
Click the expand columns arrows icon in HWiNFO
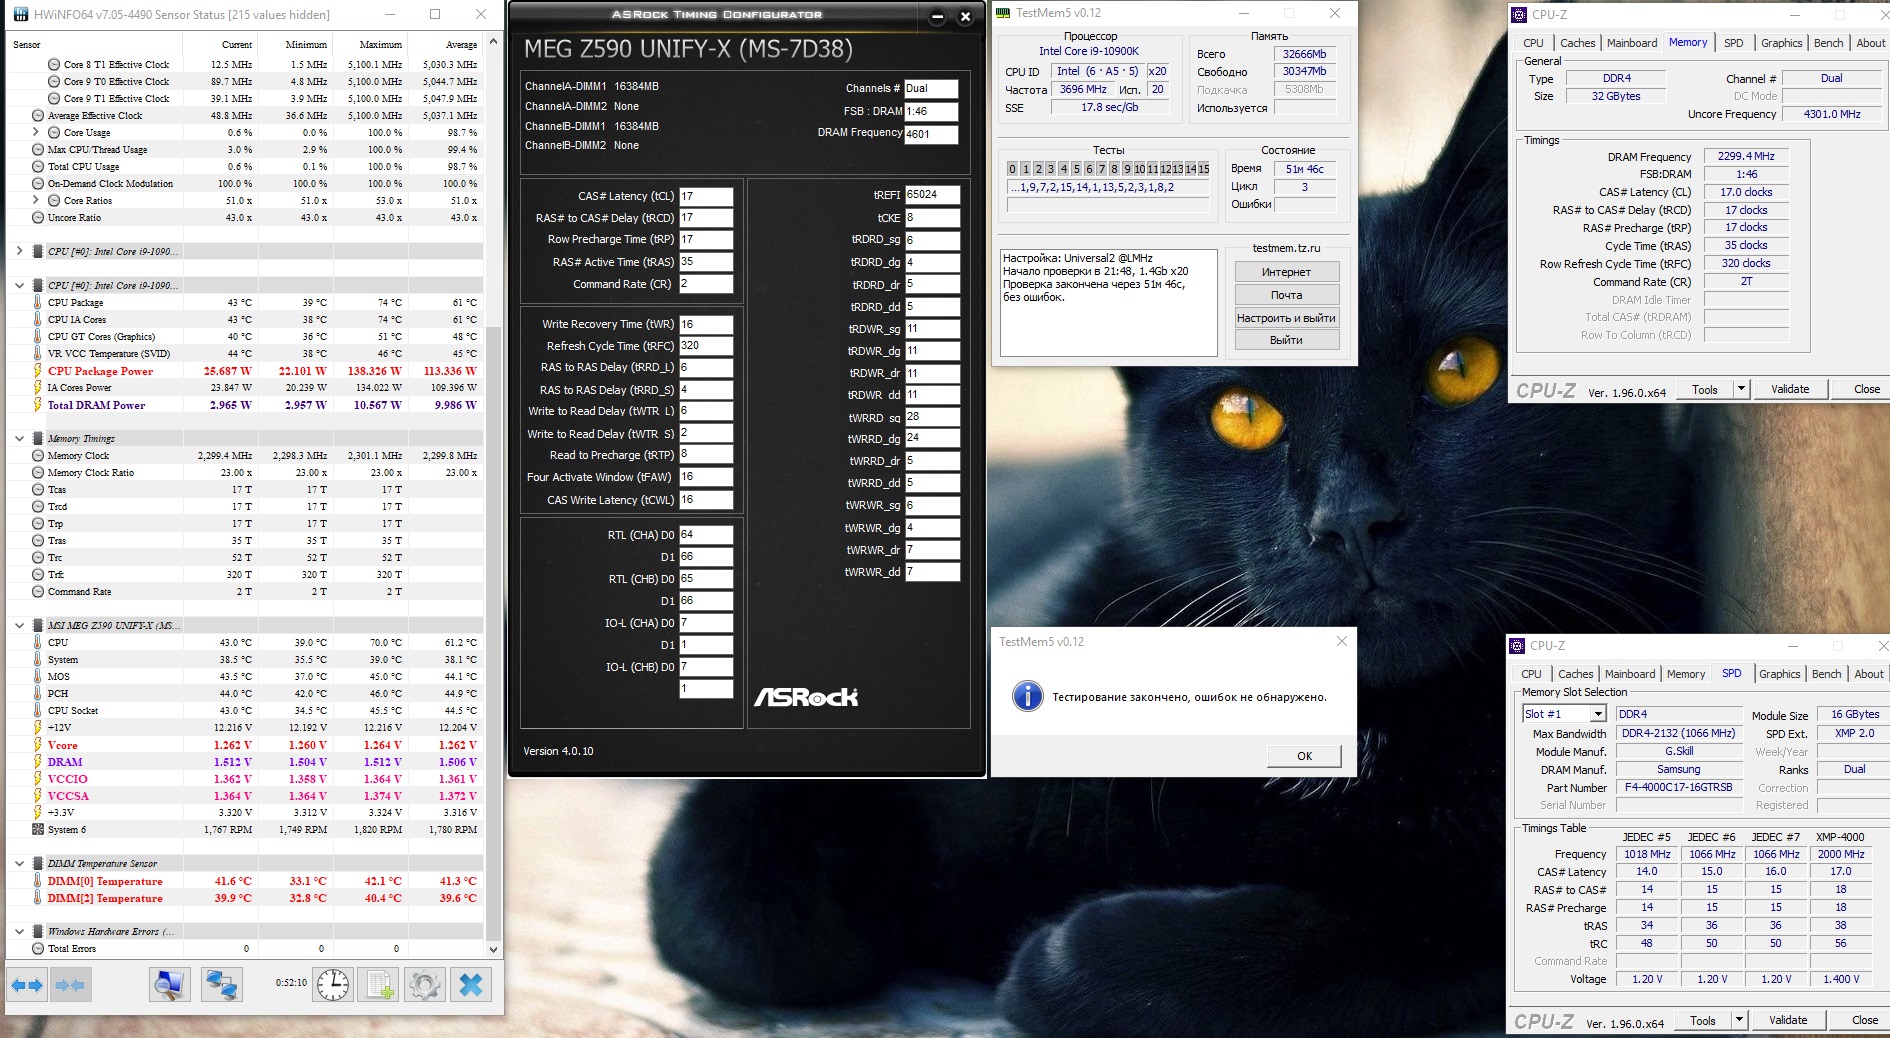click(28, 986)
